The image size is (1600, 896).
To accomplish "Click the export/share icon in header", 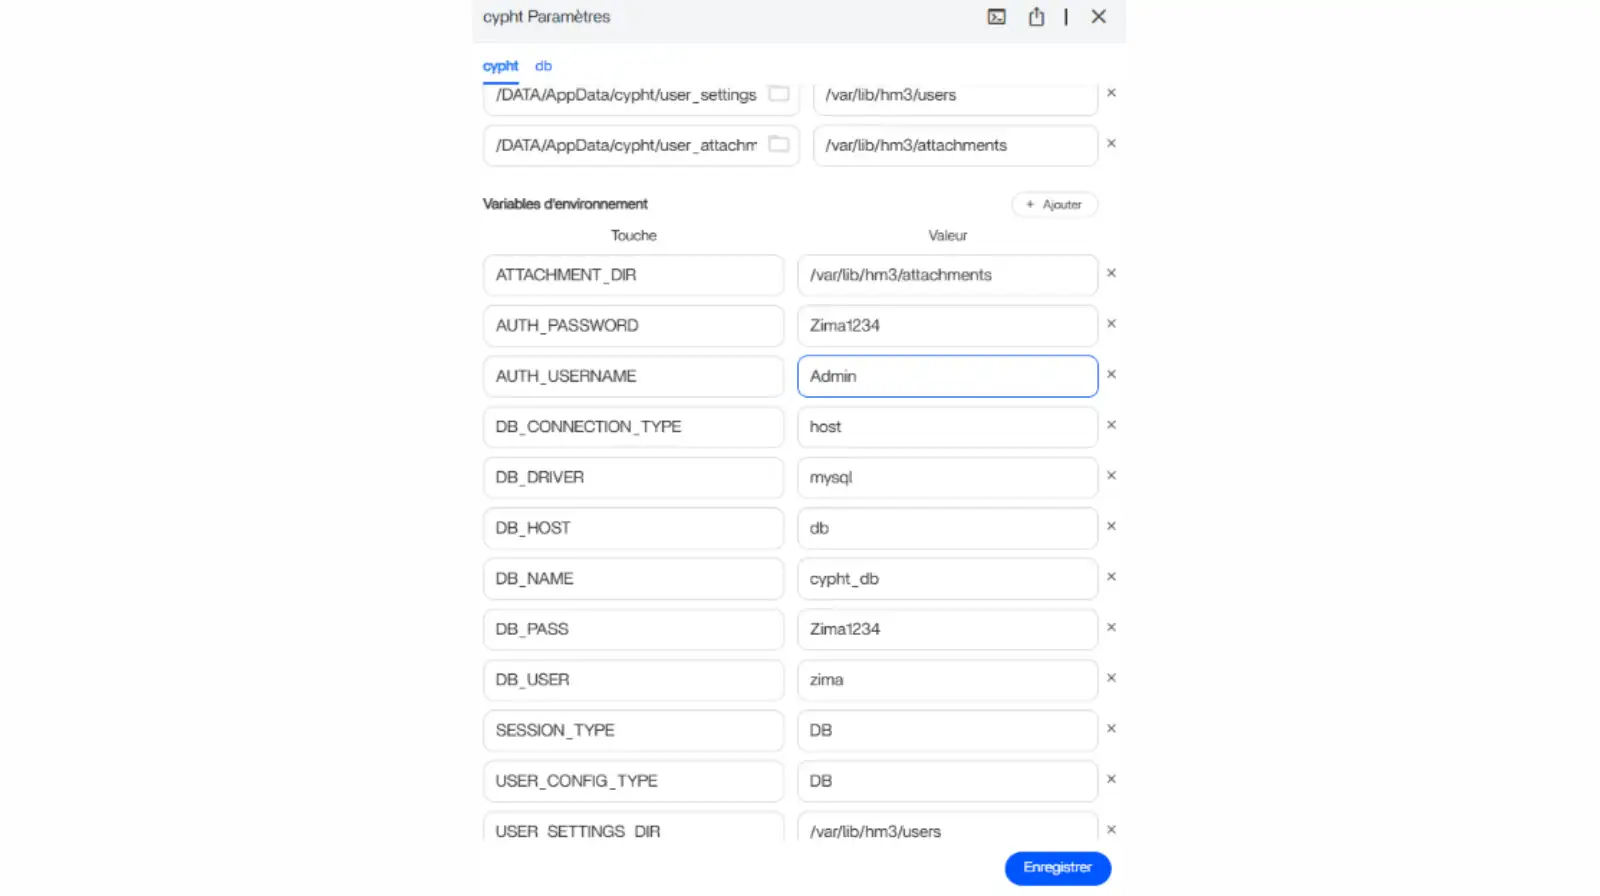I will point(1036,17).
